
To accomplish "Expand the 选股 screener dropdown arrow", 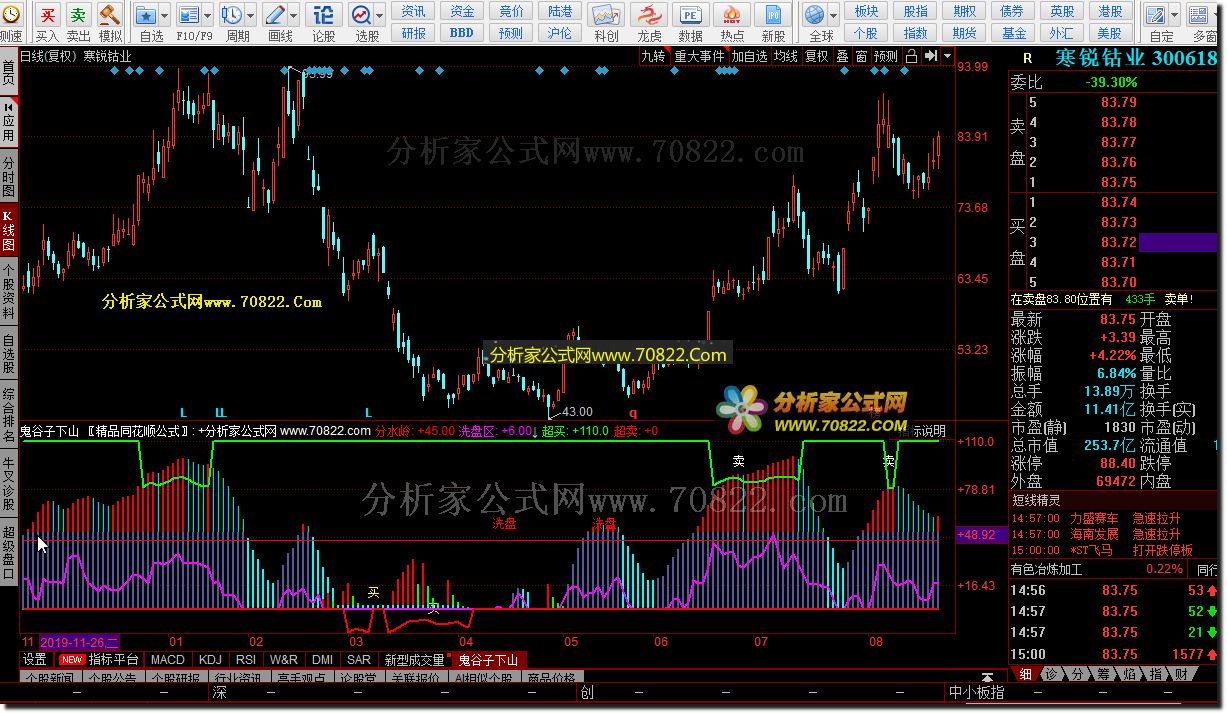I will [x=379, y=16].
